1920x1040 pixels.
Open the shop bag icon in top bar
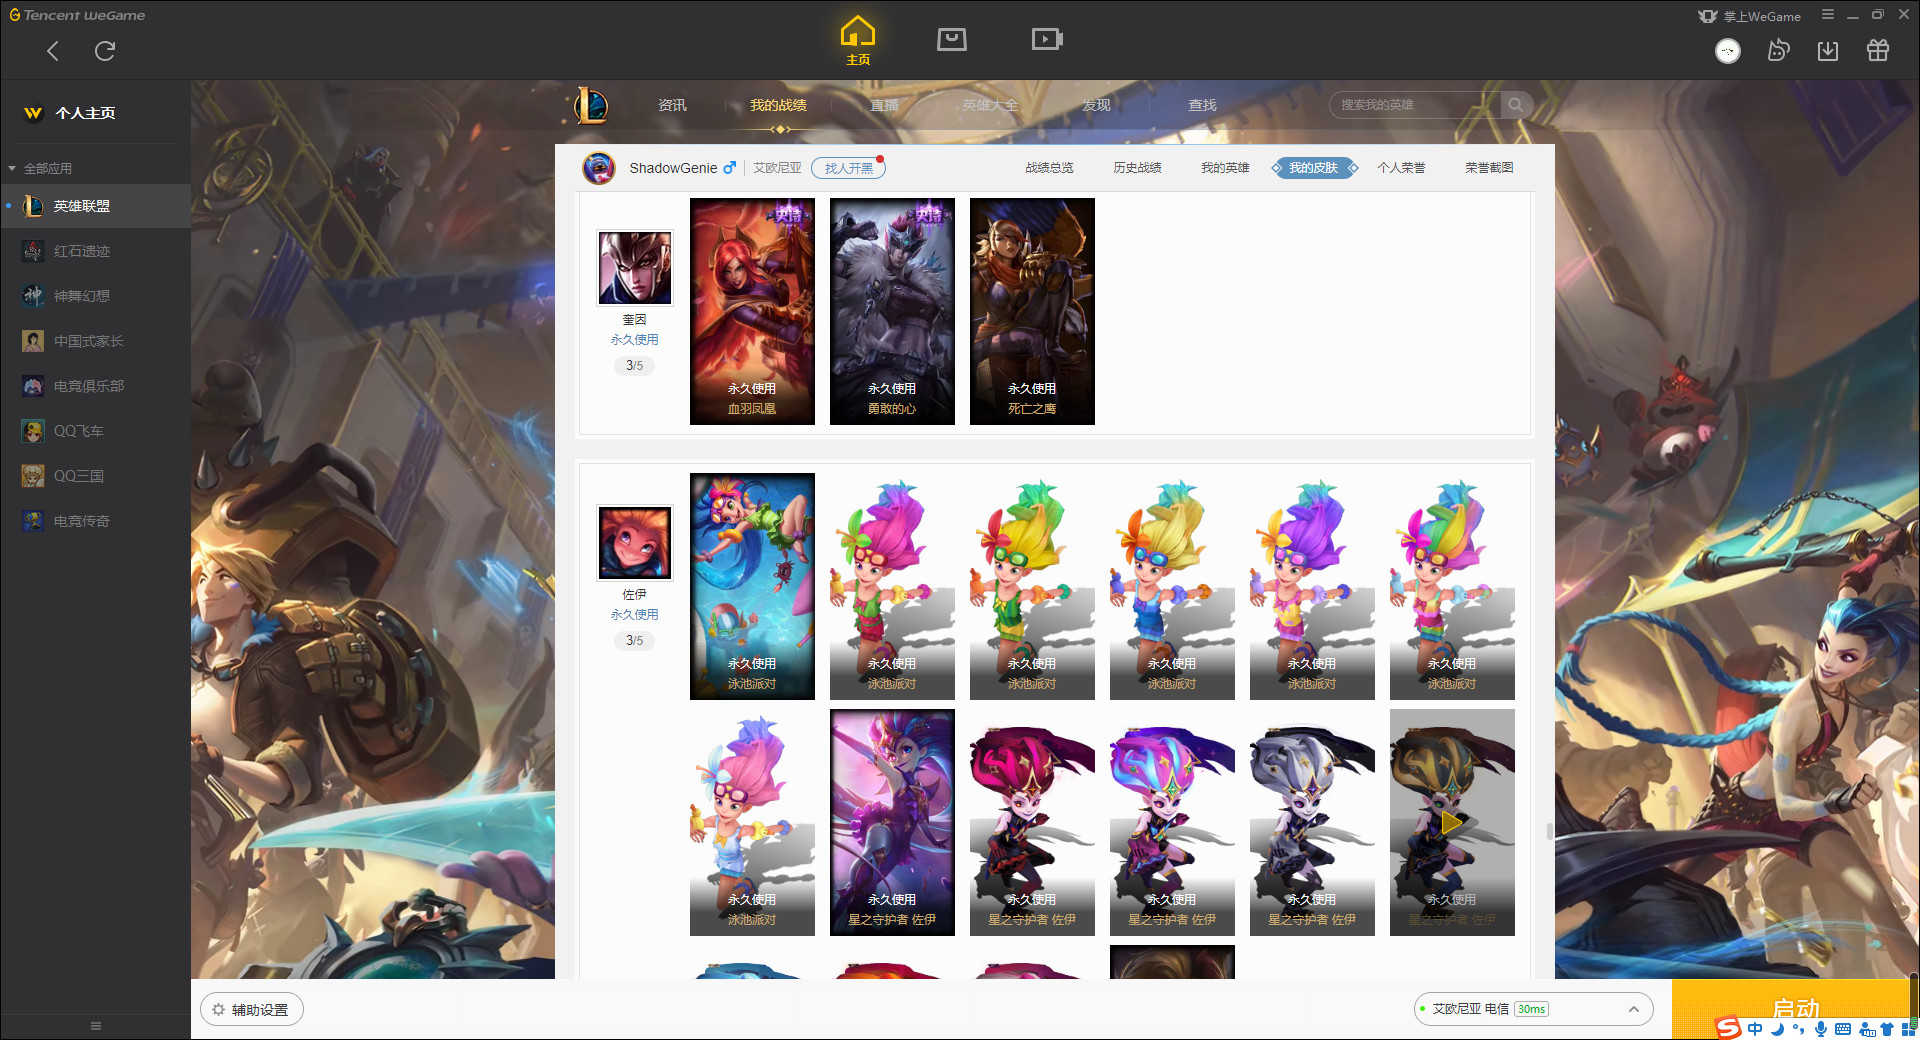[951, 39]
